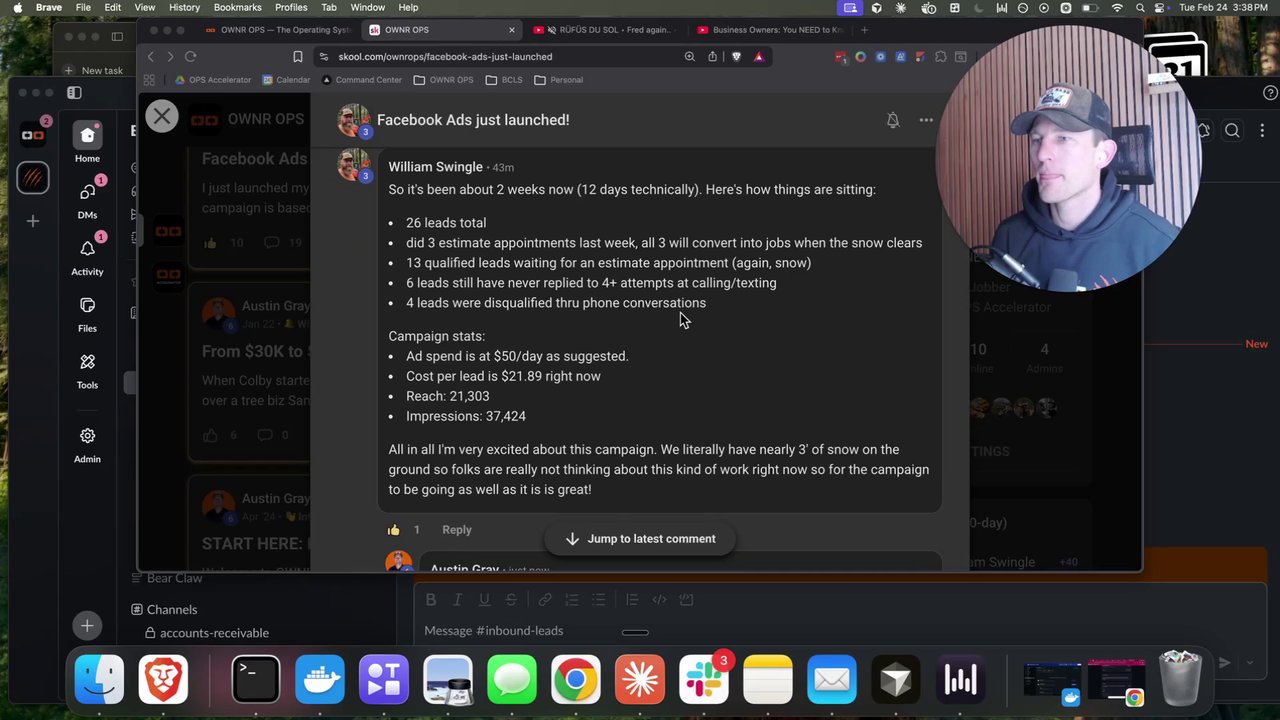Open Slack Files section
This screenshot has width=1280, height=720.
pos(87,312)
